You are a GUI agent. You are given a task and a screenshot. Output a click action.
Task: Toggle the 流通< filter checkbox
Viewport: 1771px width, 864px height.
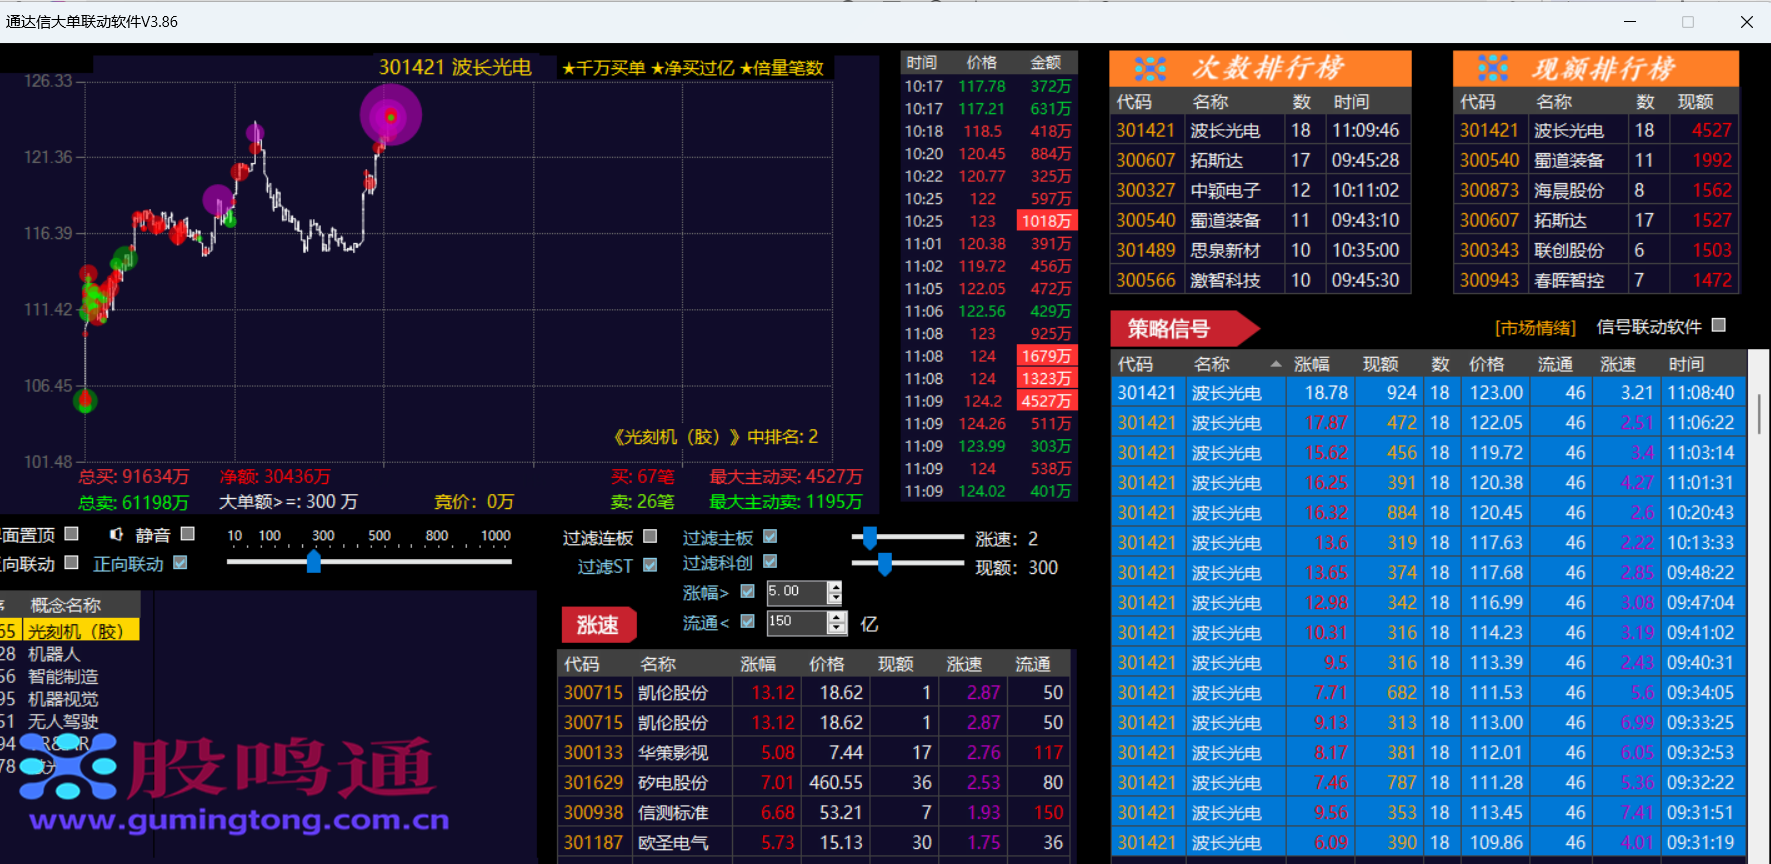coord(747,621)
